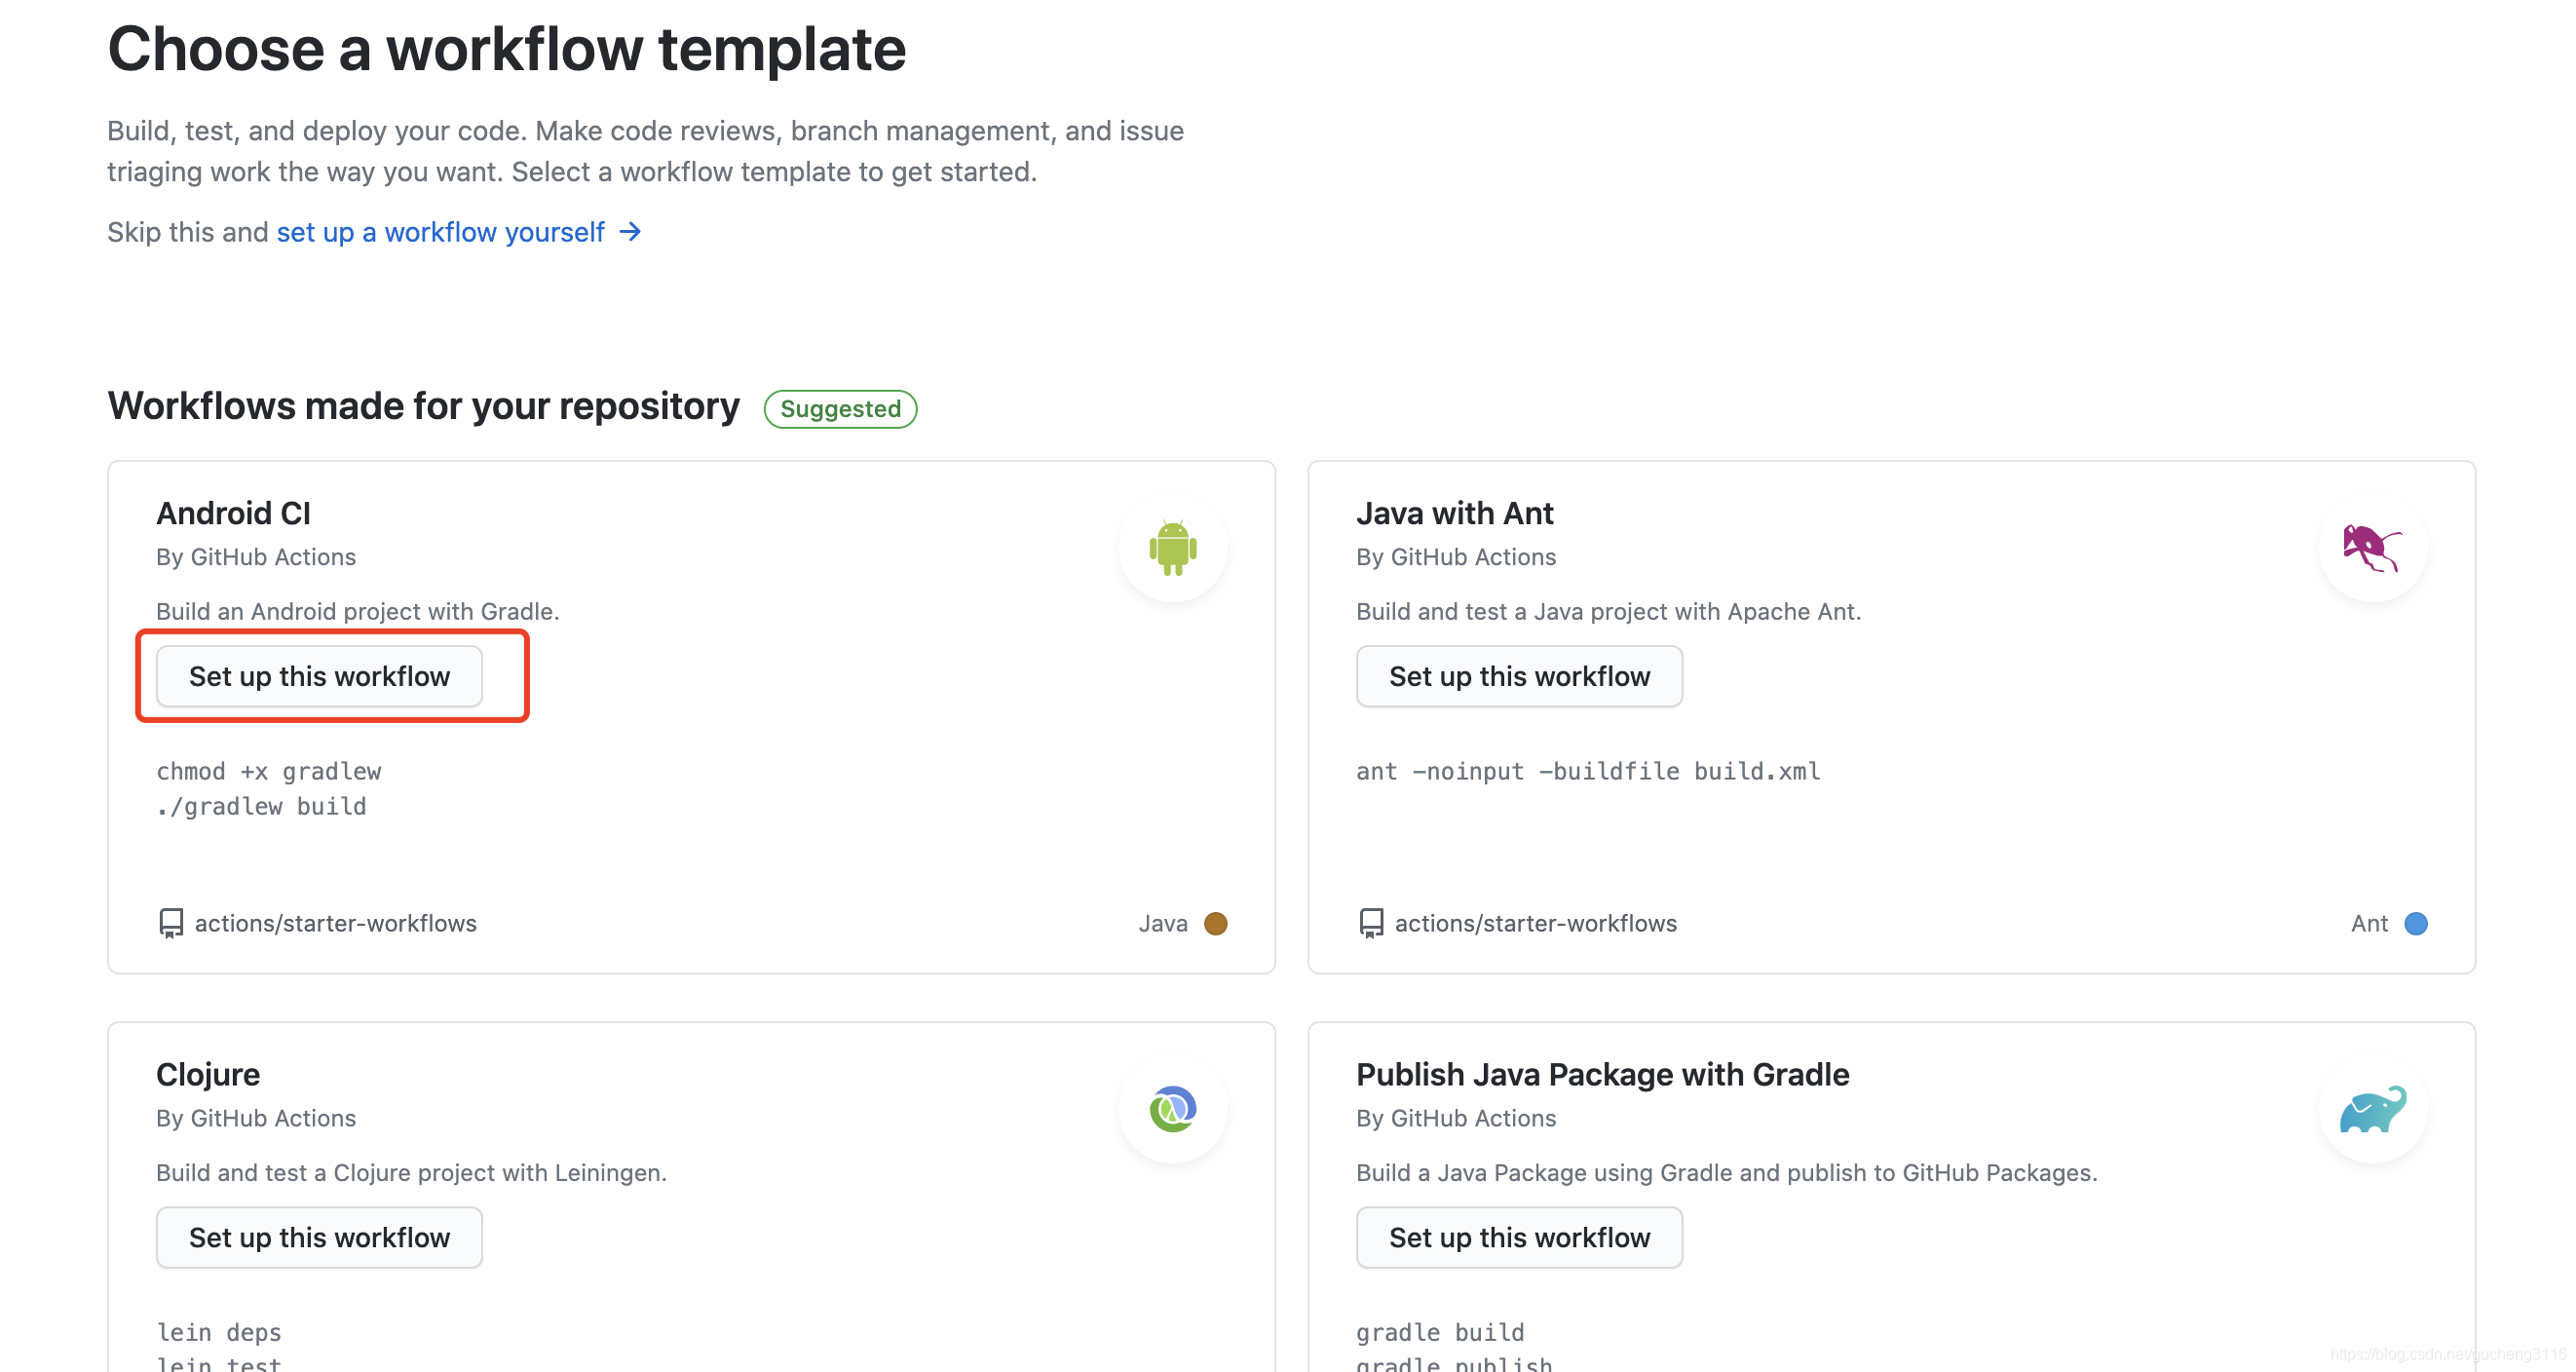The width and height of the screenshot is (2576, 1372).
Task: Open actions/starter-workflows in Android CI card
Action: click(335, 923)
